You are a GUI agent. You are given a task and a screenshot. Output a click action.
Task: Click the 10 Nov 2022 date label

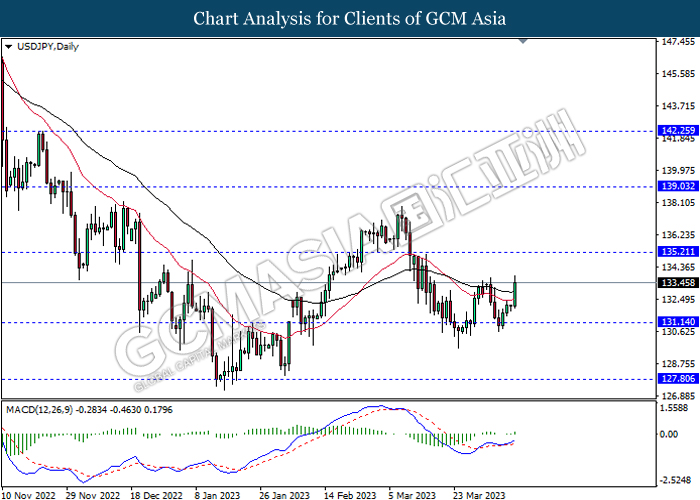29,495
